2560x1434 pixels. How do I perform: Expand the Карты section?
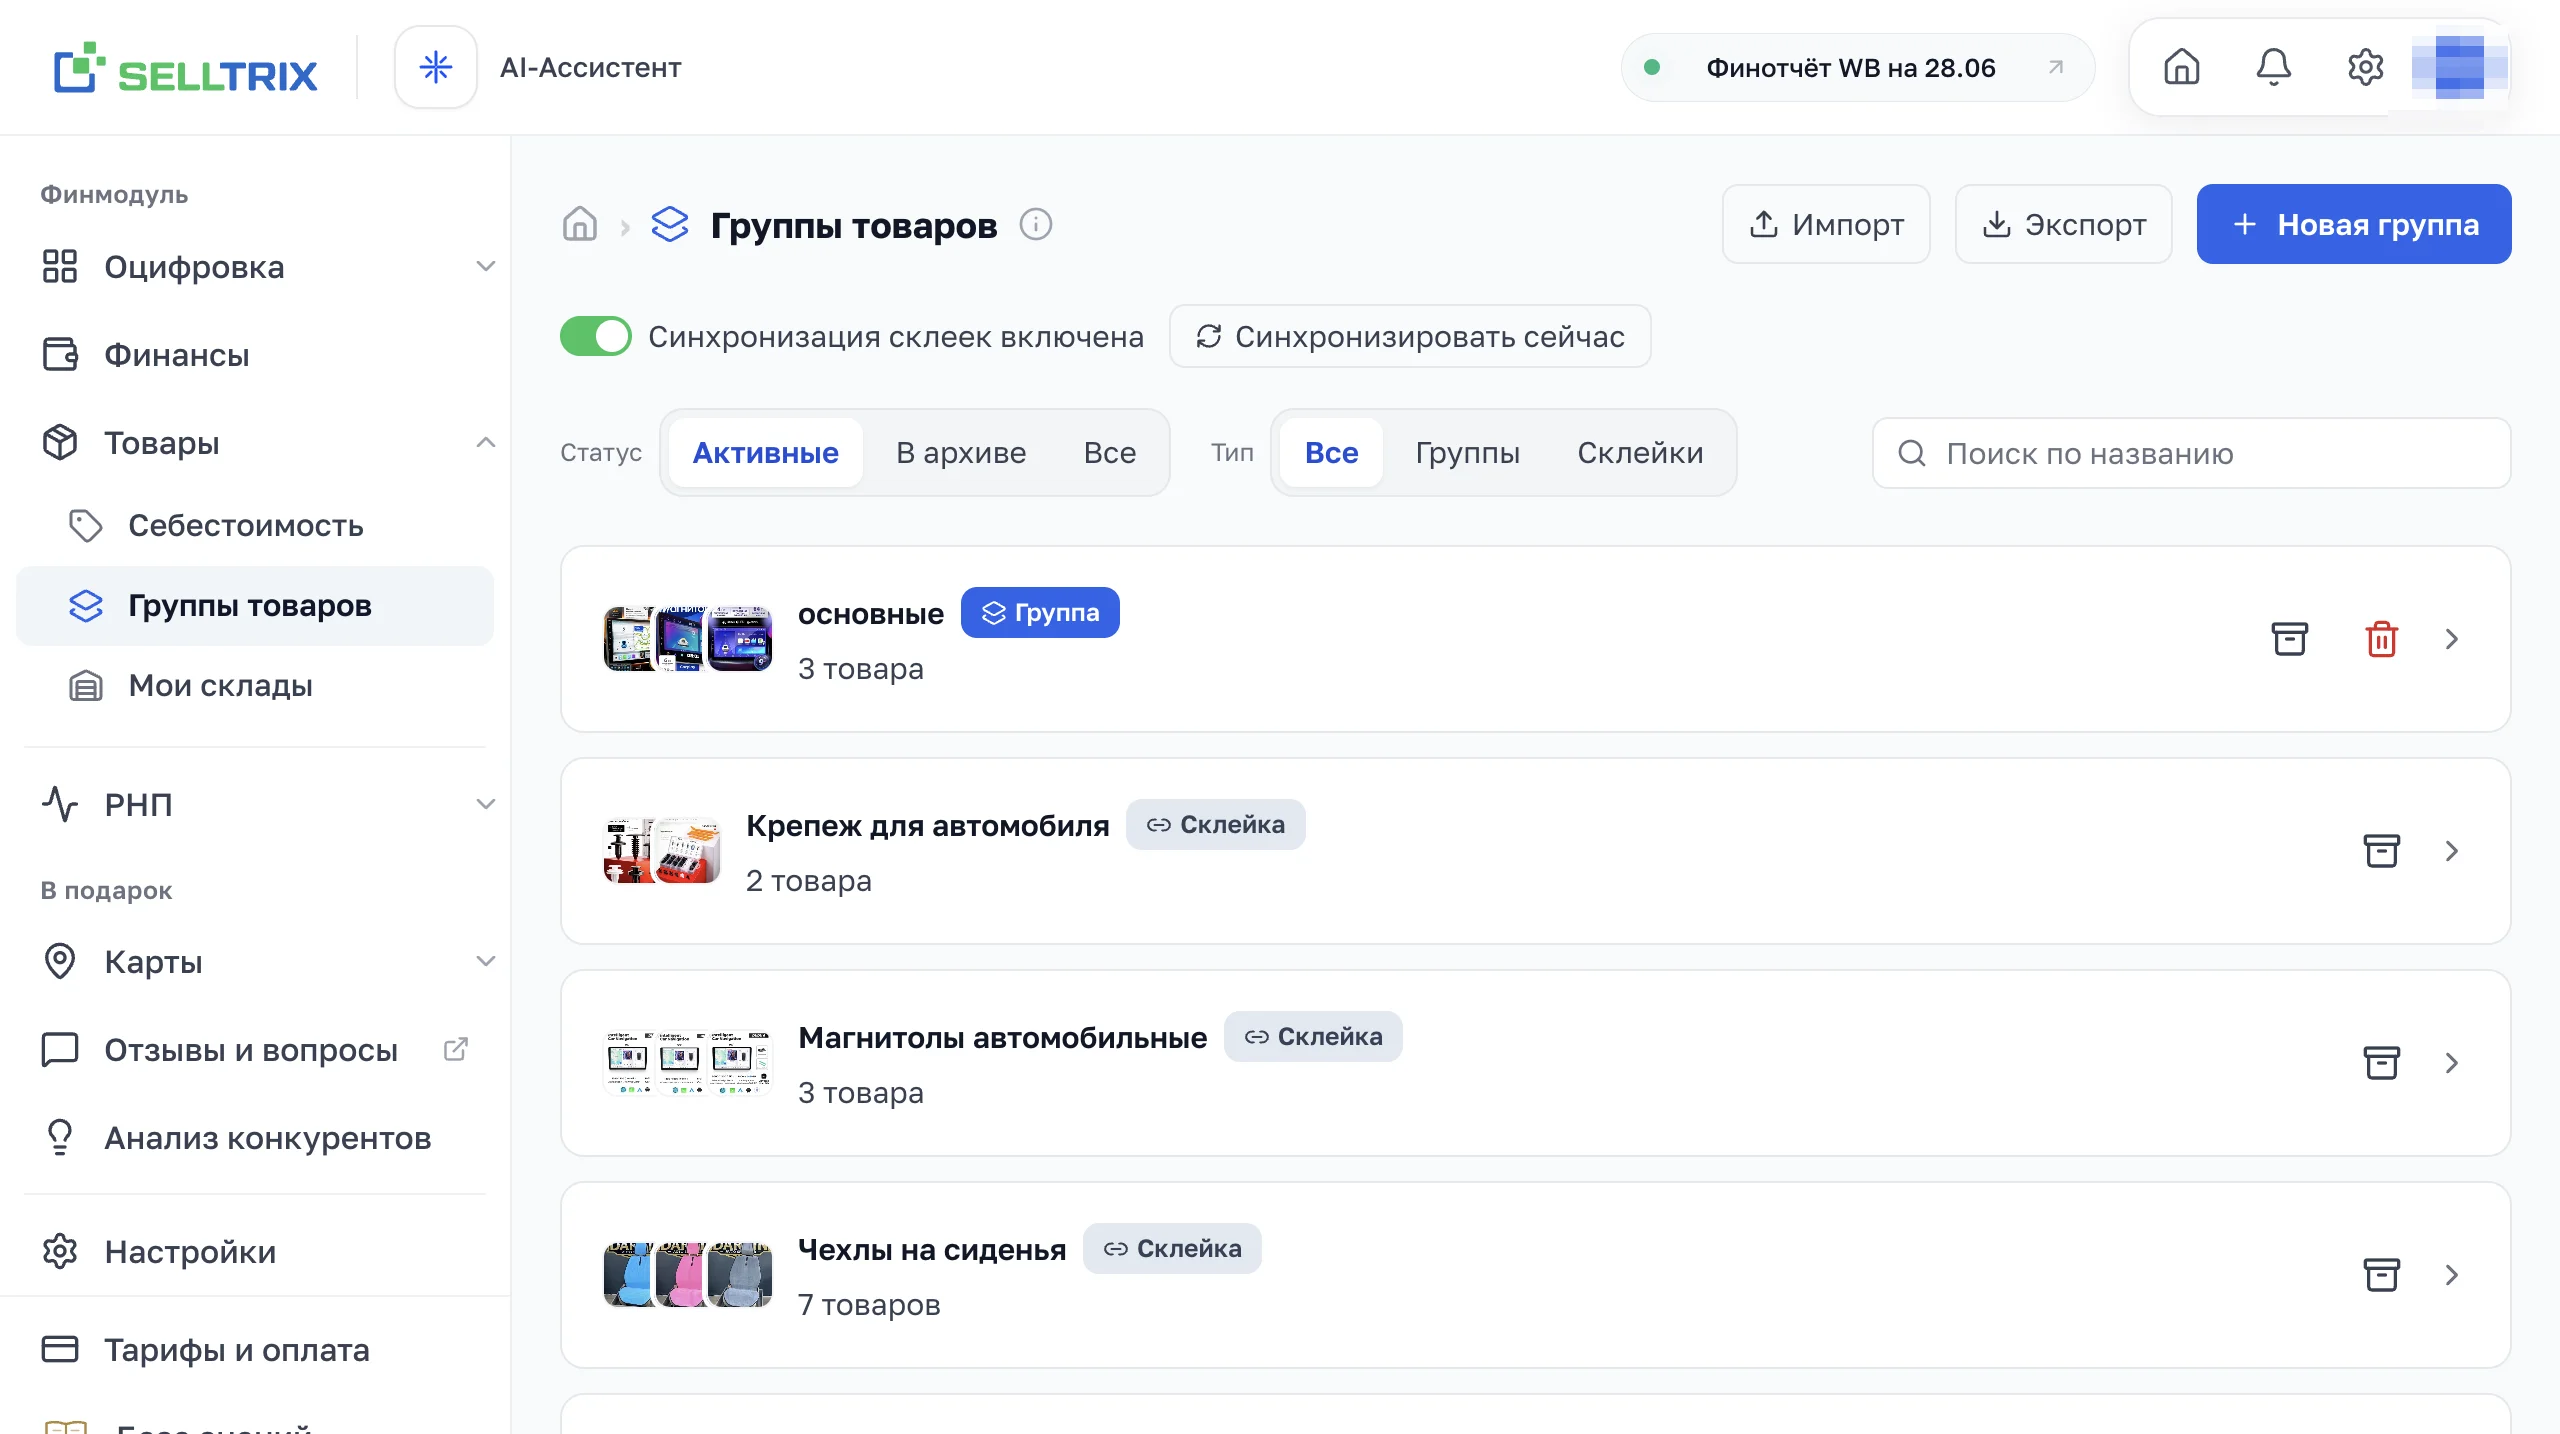coord(486,961)
